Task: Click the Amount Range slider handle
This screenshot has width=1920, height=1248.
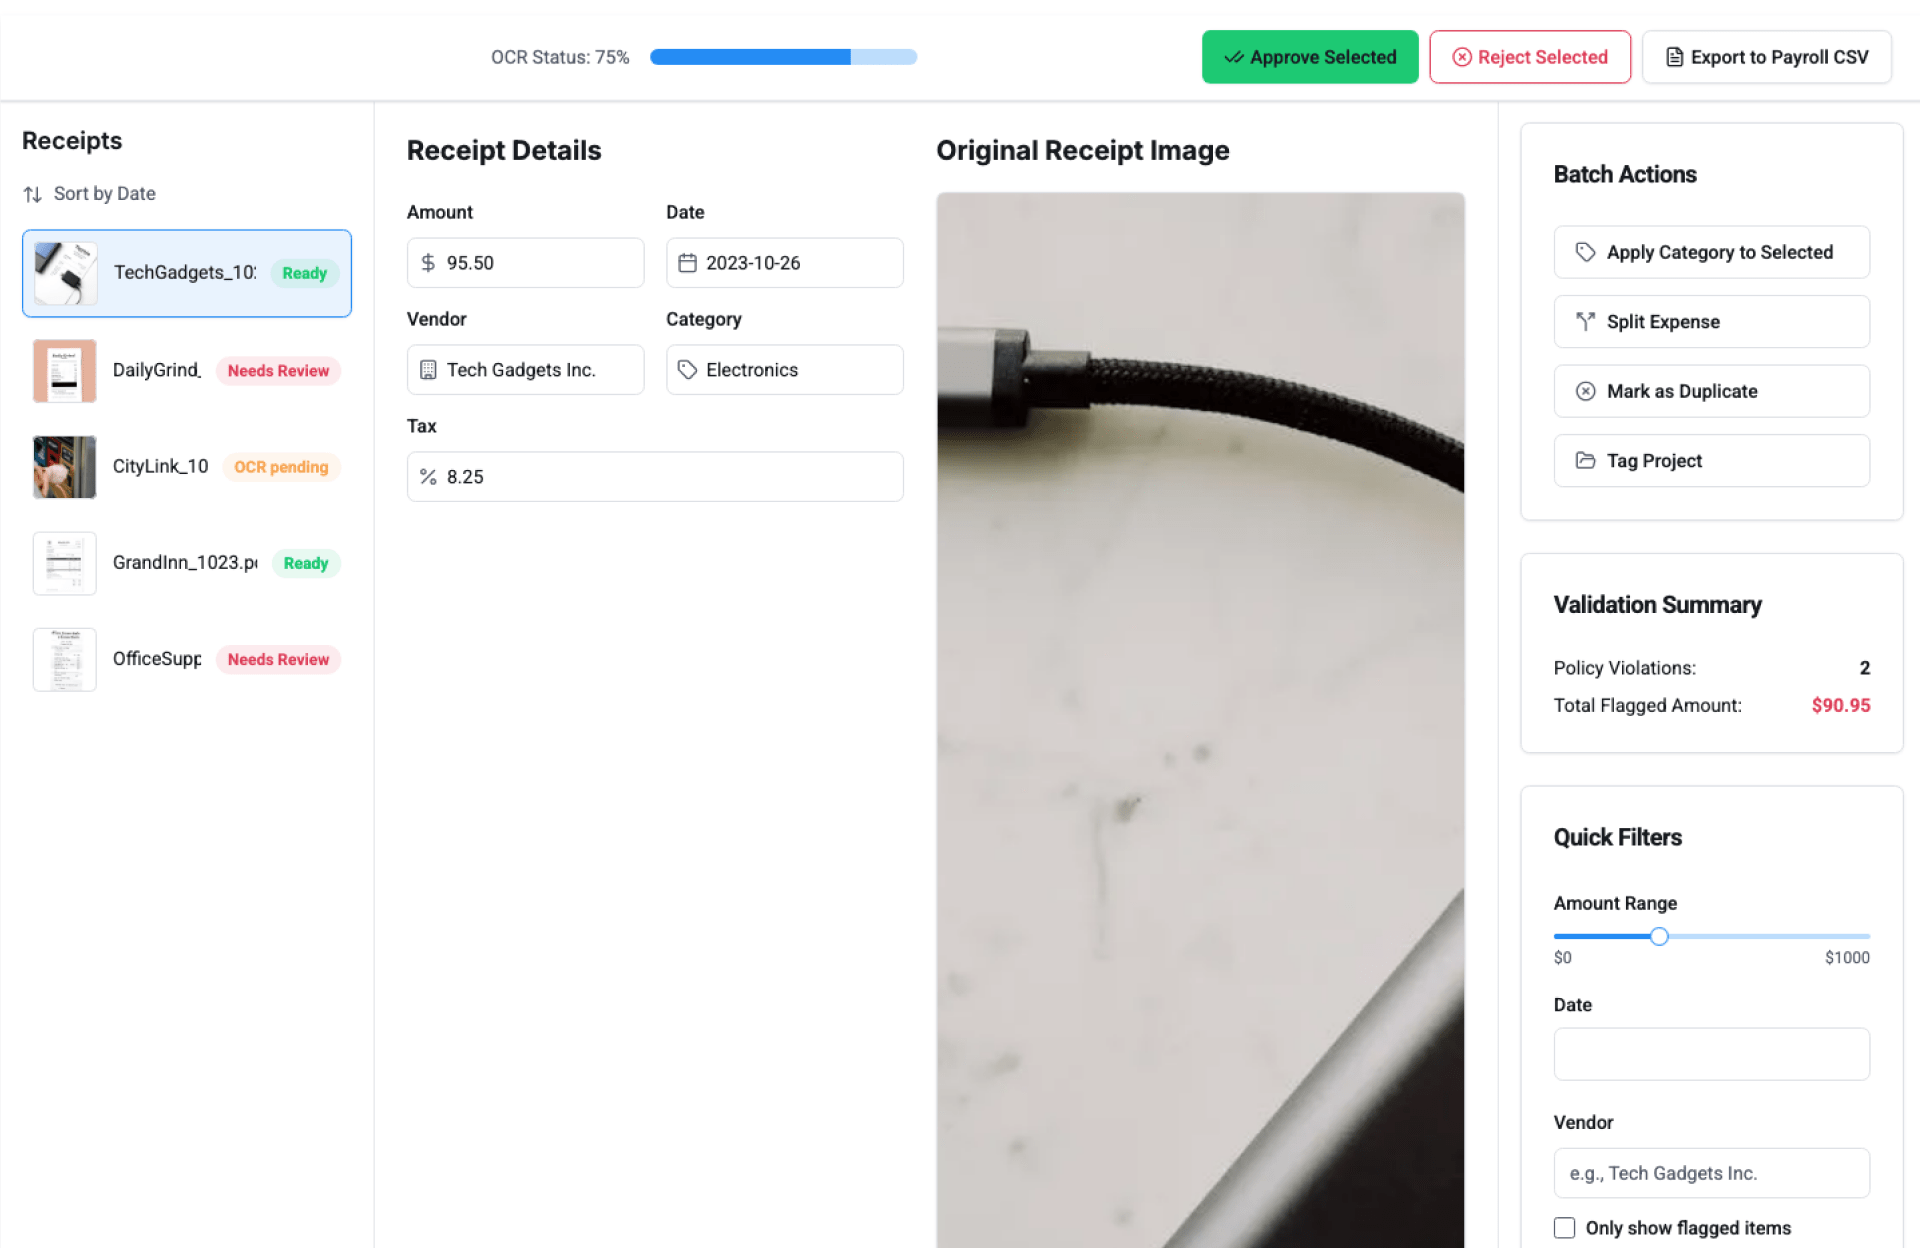Action: 1659,937
